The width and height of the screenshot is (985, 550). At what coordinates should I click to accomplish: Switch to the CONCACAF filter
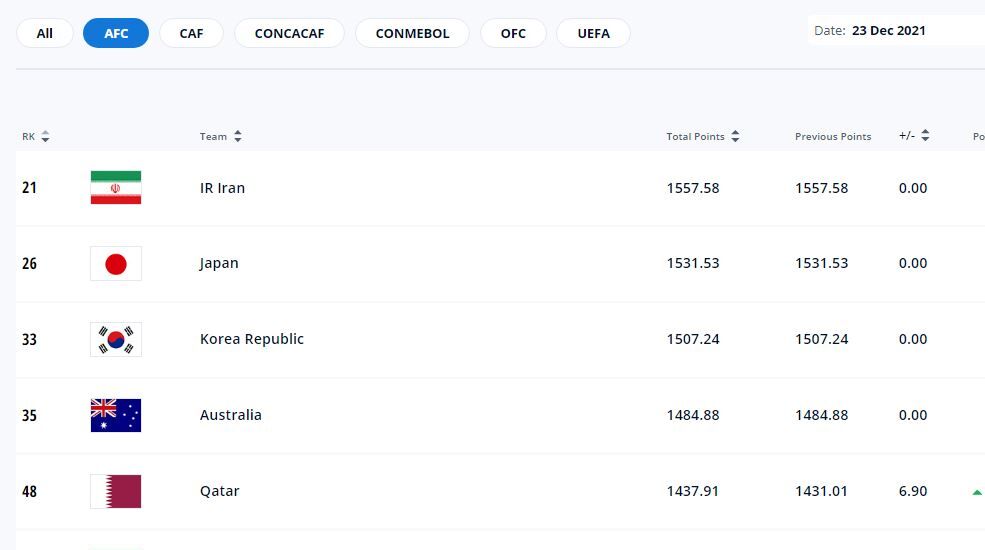click(x=289, y=33)
